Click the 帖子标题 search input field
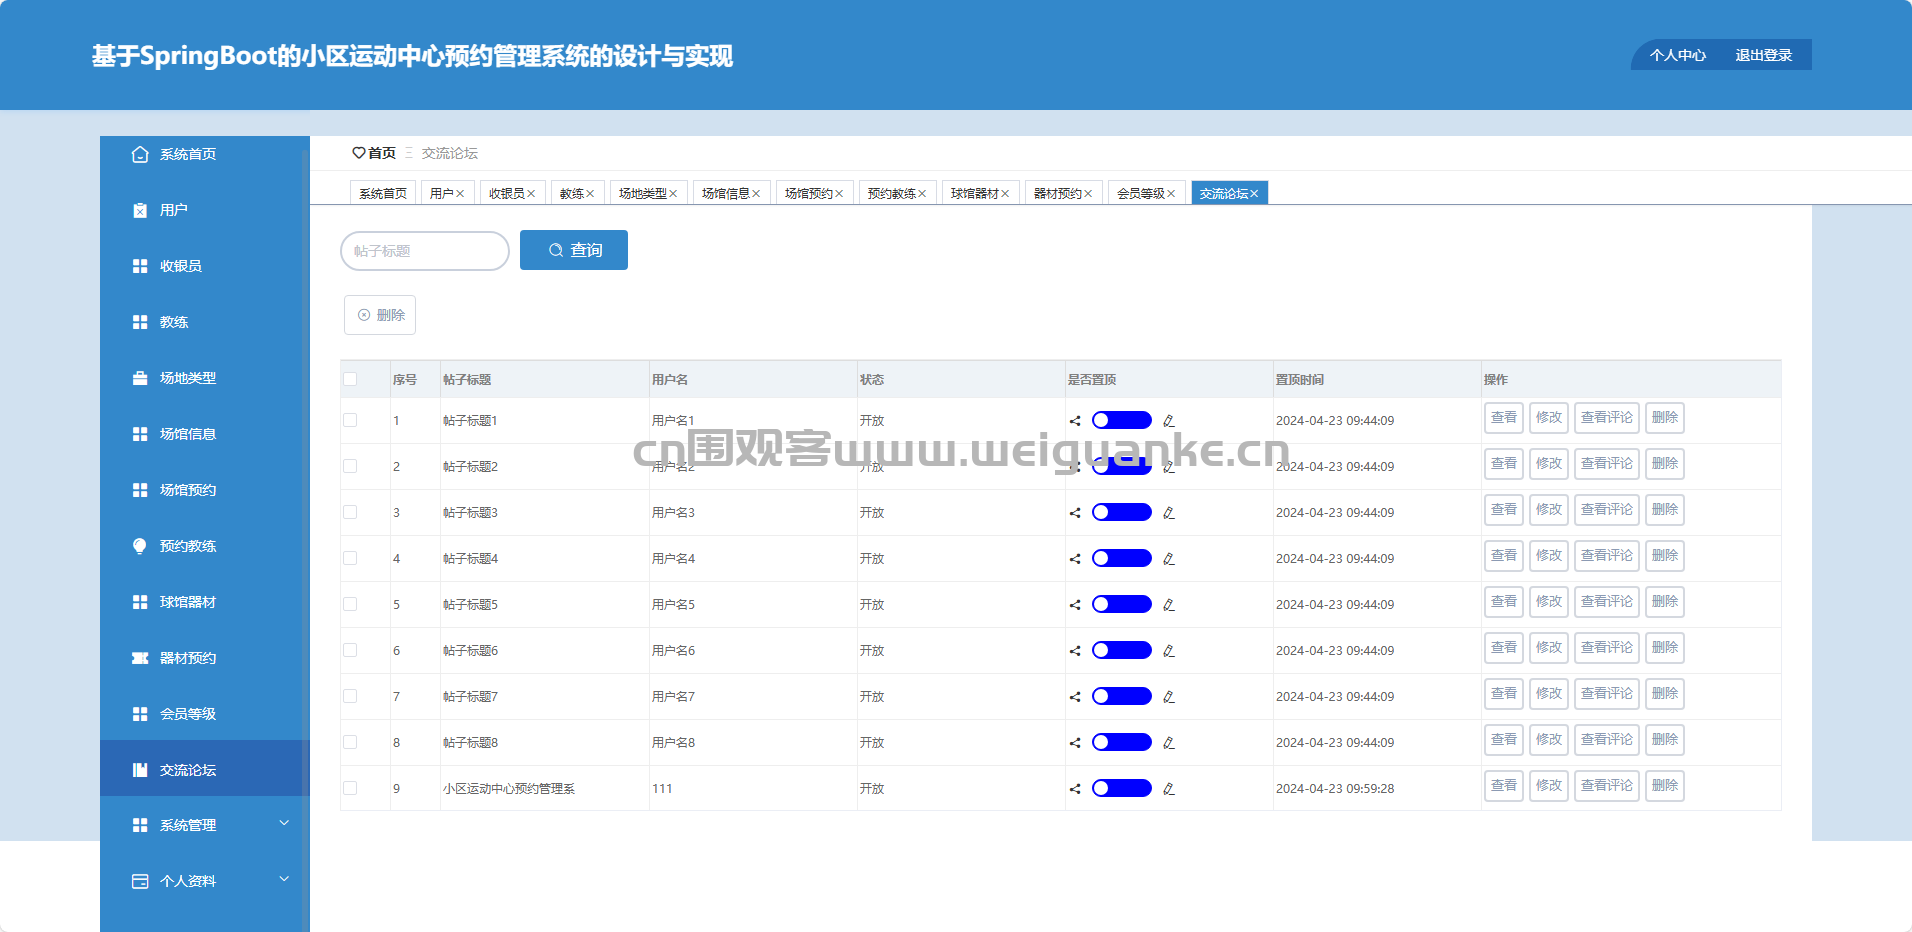Viewport: 1912px width, 932px height. 425,251
